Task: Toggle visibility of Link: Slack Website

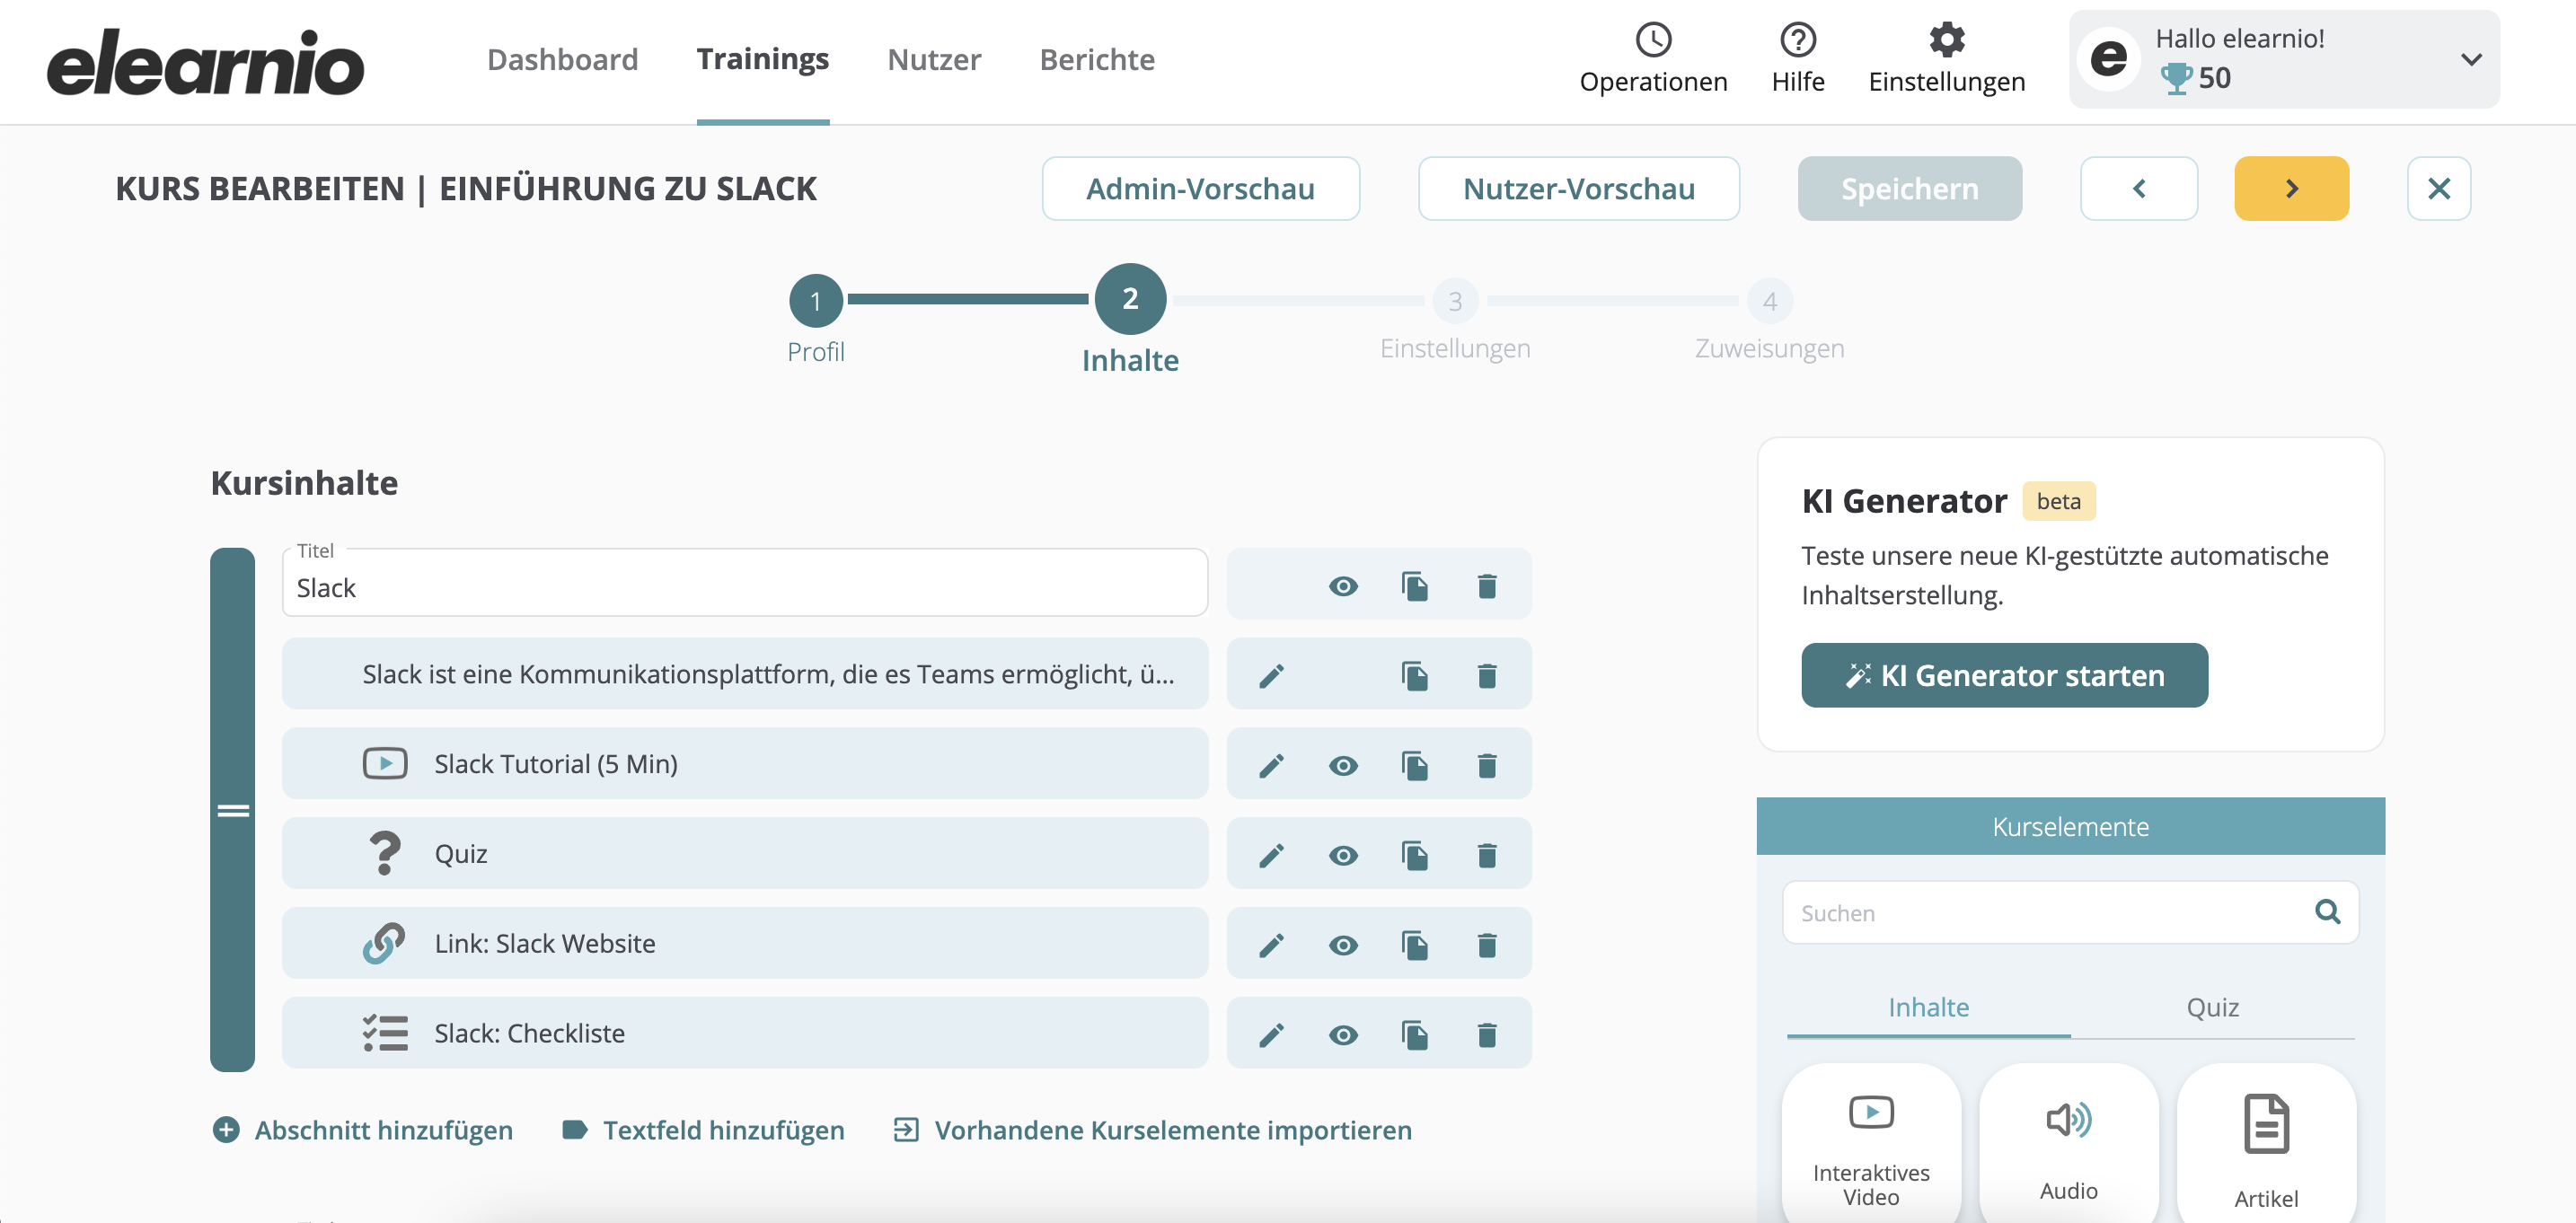Action: click(1343, 946)
